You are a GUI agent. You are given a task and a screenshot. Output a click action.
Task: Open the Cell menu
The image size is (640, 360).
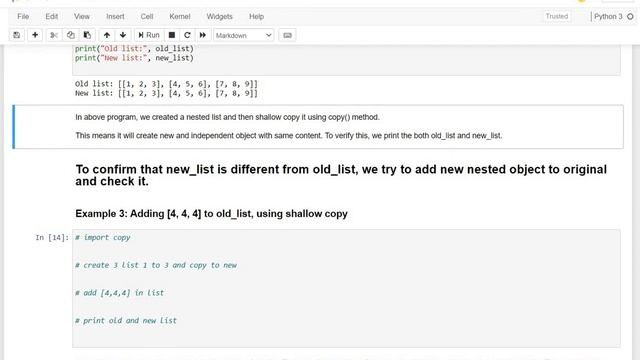coord(147,16)
